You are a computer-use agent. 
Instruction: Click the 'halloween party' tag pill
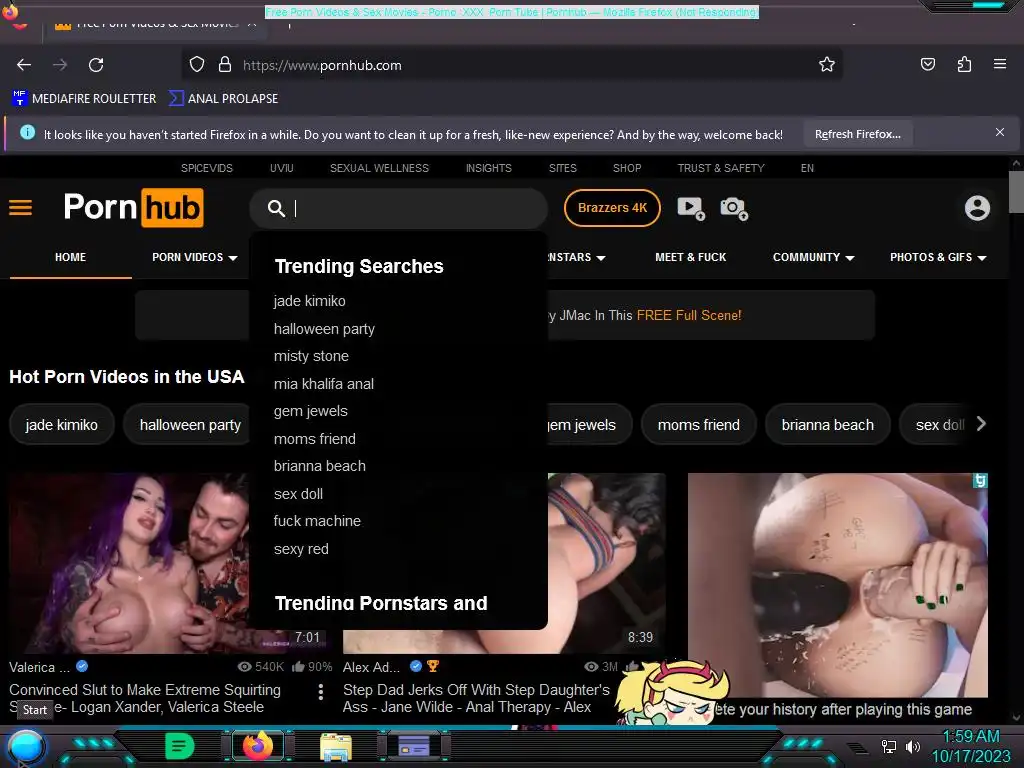[x=189, y=424]
